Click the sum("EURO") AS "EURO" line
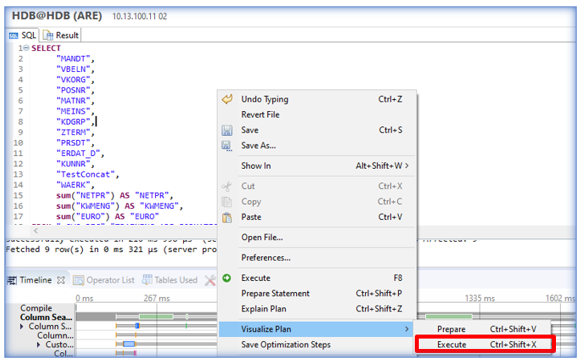 click(108, 216)
